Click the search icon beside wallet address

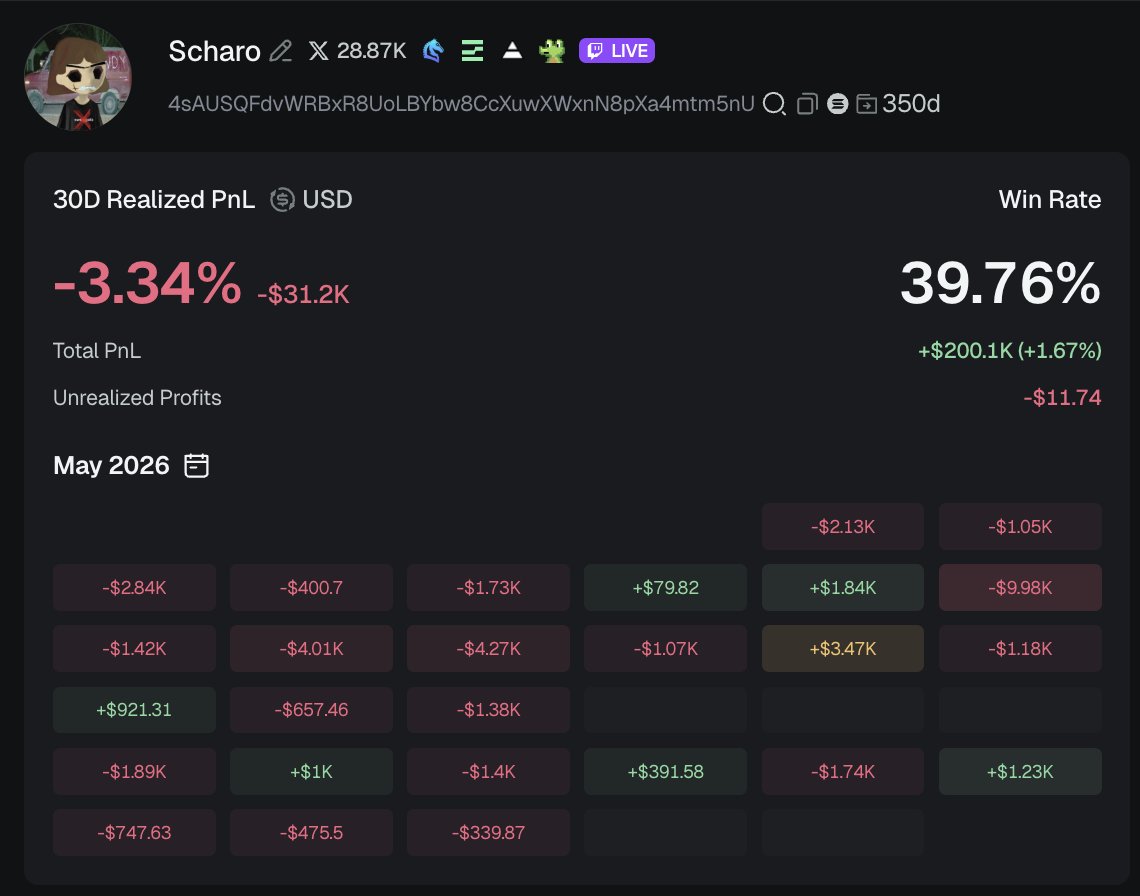[x=774, y=104]
